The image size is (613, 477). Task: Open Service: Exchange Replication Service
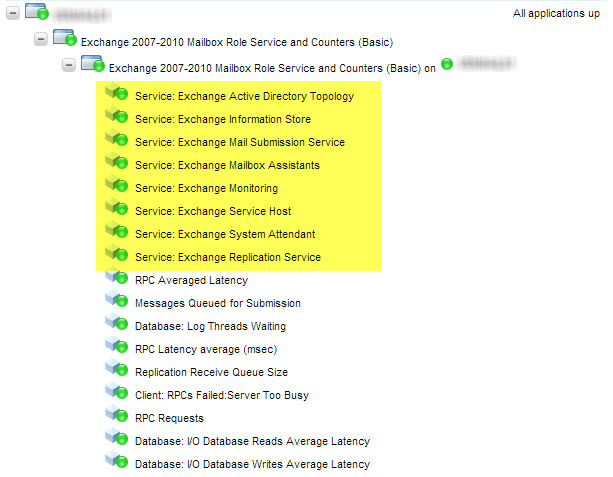(228, 257)
